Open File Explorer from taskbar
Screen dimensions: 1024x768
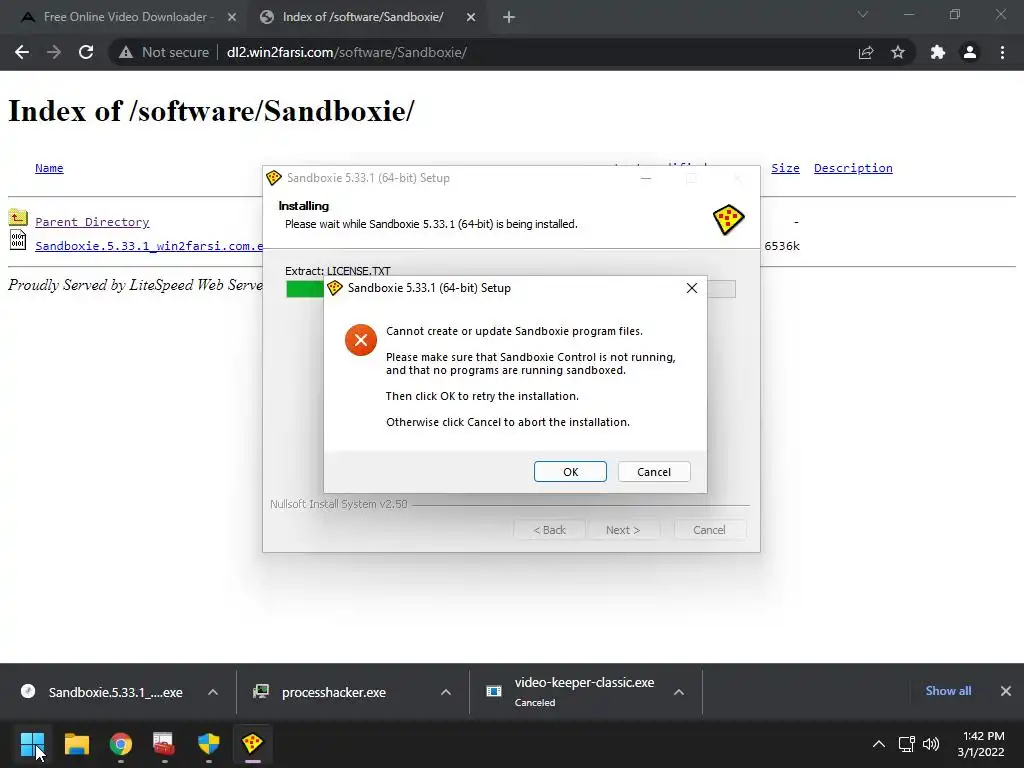coord(76,743)
